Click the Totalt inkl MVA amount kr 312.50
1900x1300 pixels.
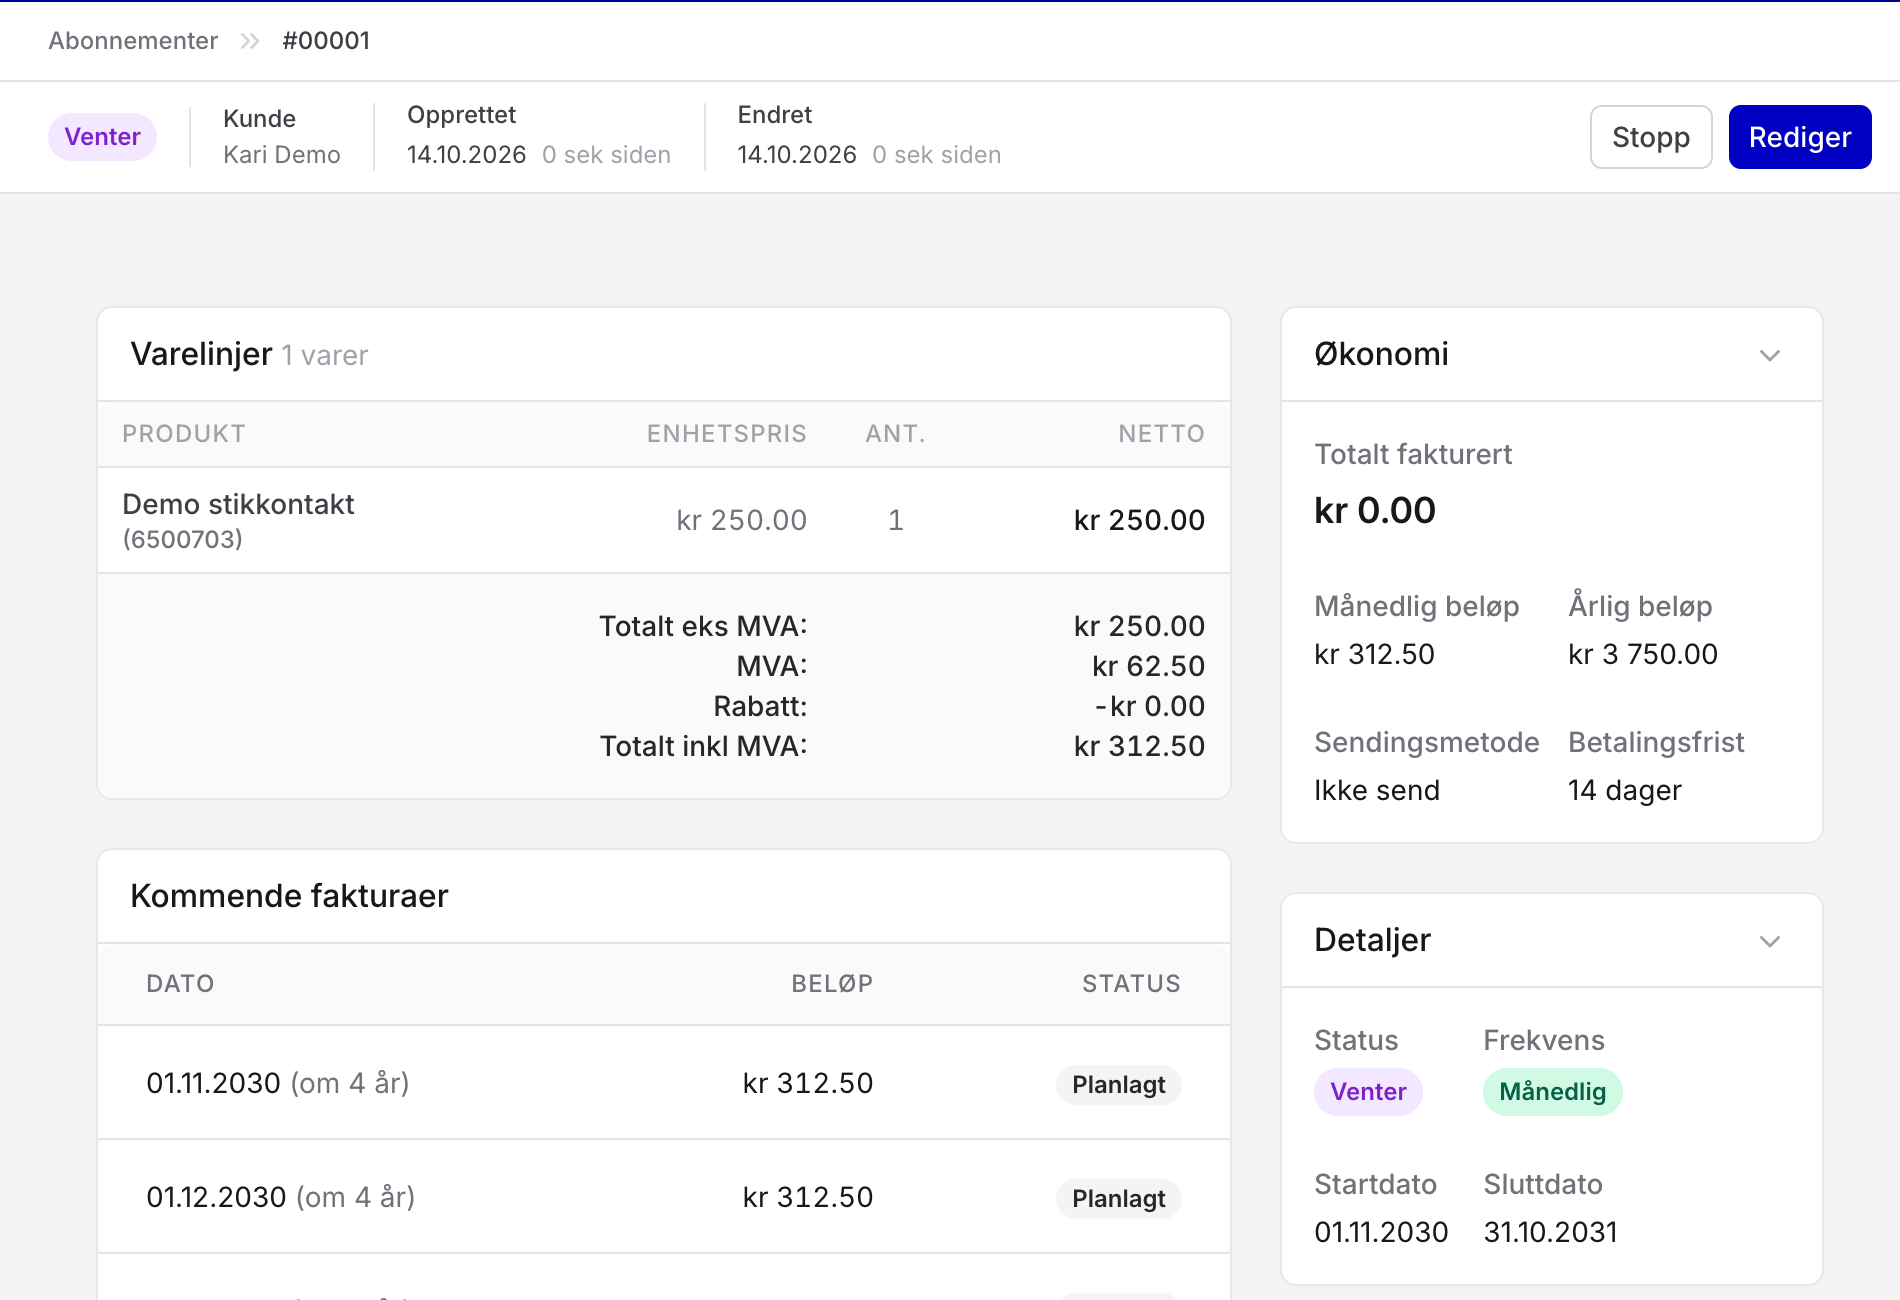[x=1139, y=746]
